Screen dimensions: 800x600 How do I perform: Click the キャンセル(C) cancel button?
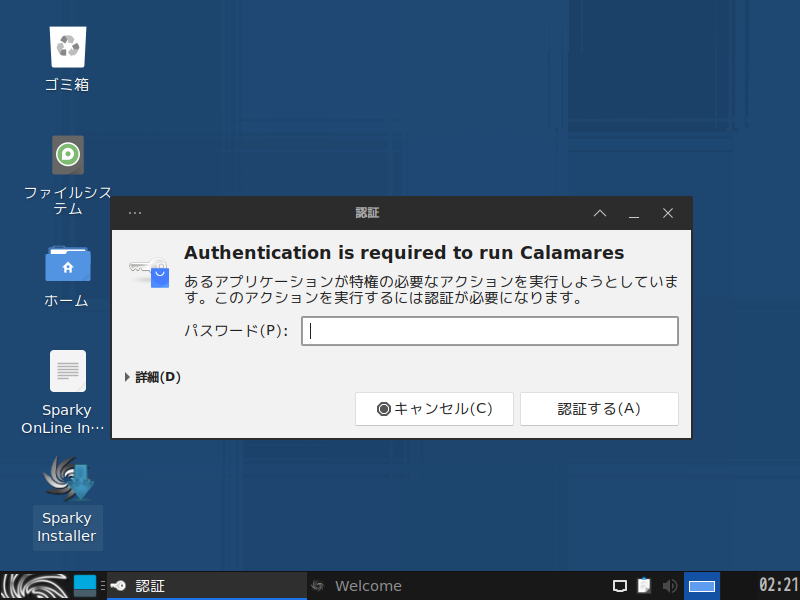point(434,409)
